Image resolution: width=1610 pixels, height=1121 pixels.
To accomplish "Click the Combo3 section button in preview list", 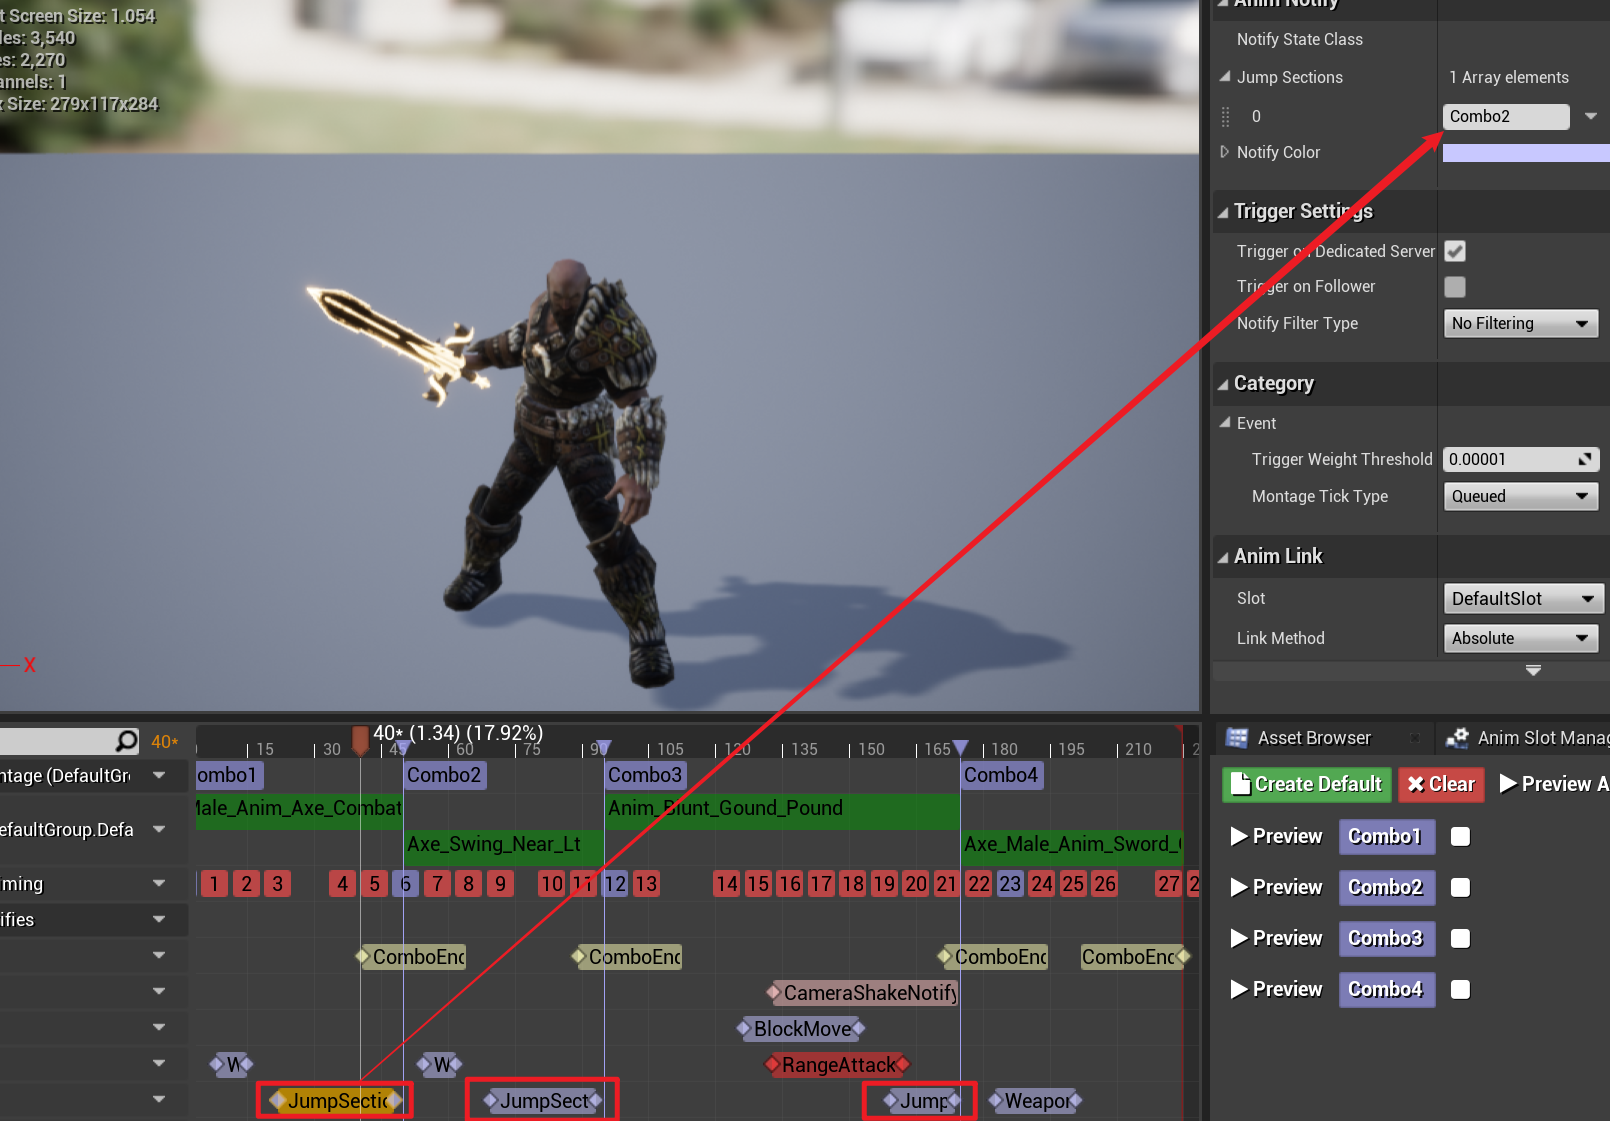I will pyautogui.click(x=1386, y=938).
